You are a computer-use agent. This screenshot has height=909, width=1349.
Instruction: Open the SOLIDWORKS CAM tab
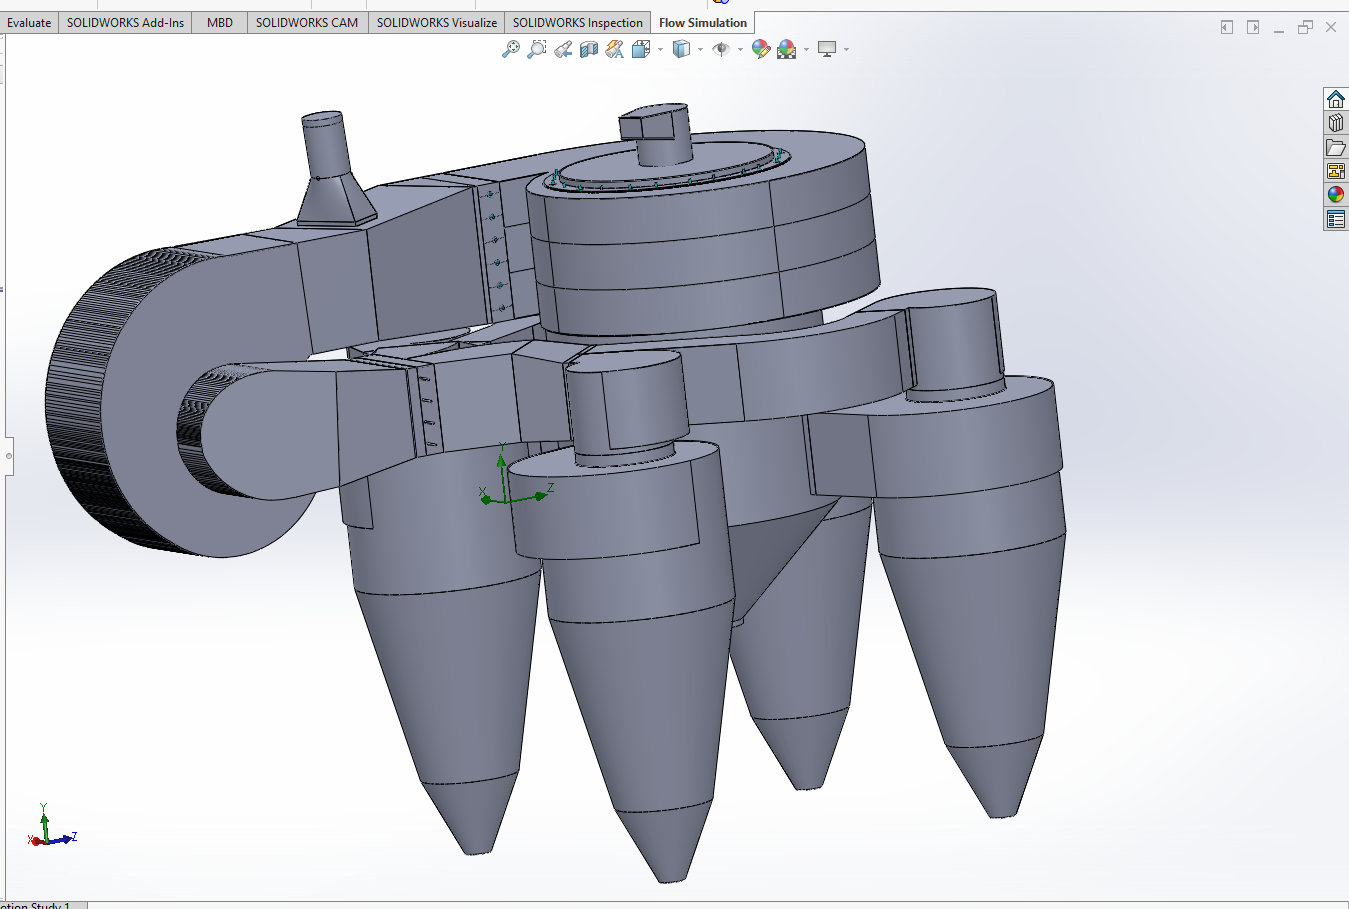point(306,23)
